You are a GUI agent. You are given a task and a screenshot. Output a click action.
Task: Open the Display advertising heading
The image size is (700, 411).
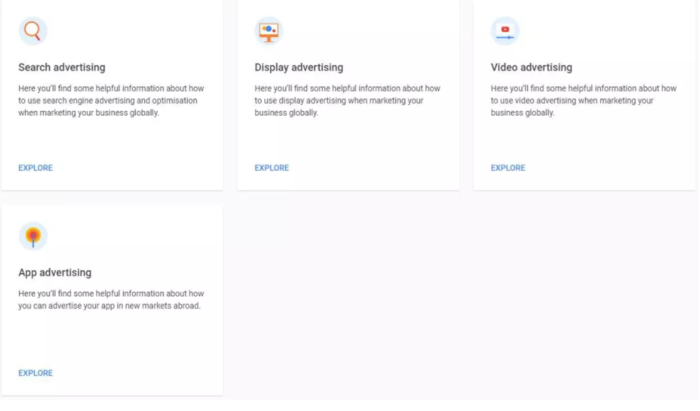tap(299, 67)
